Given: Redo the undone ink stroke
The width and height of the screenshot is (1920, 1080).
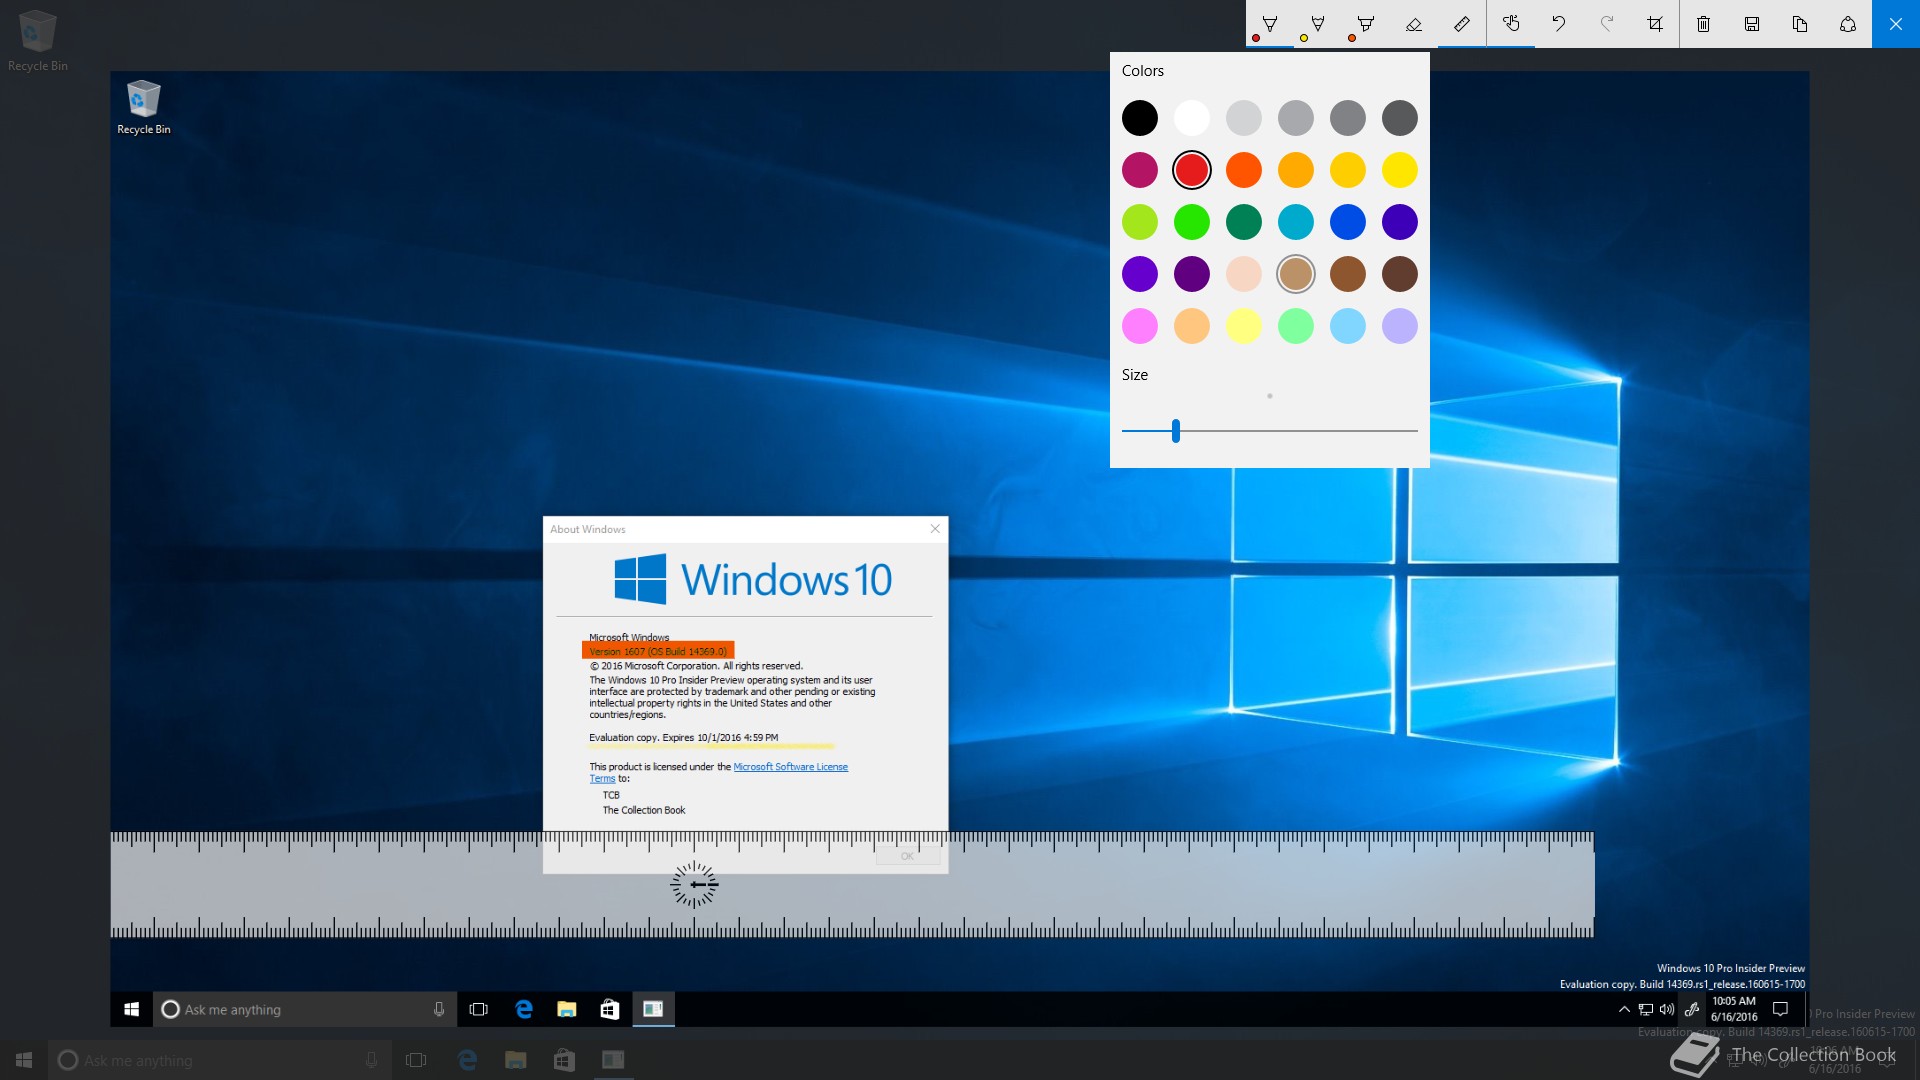Looking at the screenshot, I should point(1607,24).
